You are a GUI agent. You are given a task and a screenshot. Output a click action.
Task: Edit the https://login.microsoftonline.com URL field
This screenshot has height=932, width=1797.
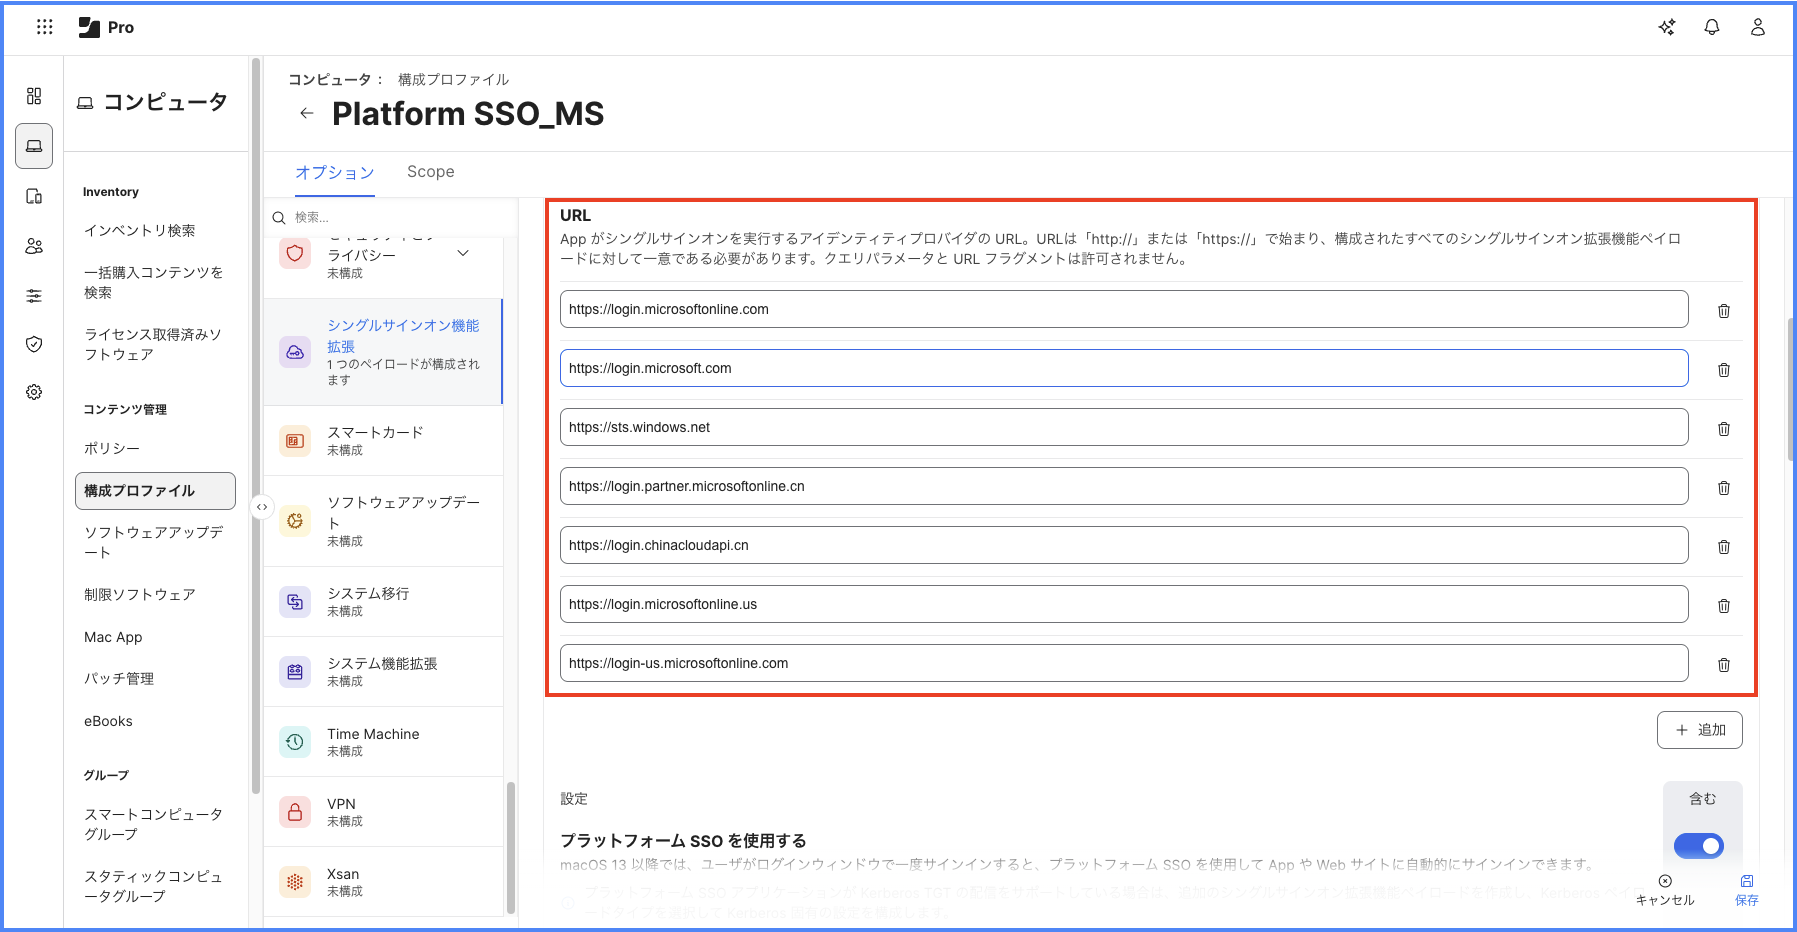(1124, 309)
